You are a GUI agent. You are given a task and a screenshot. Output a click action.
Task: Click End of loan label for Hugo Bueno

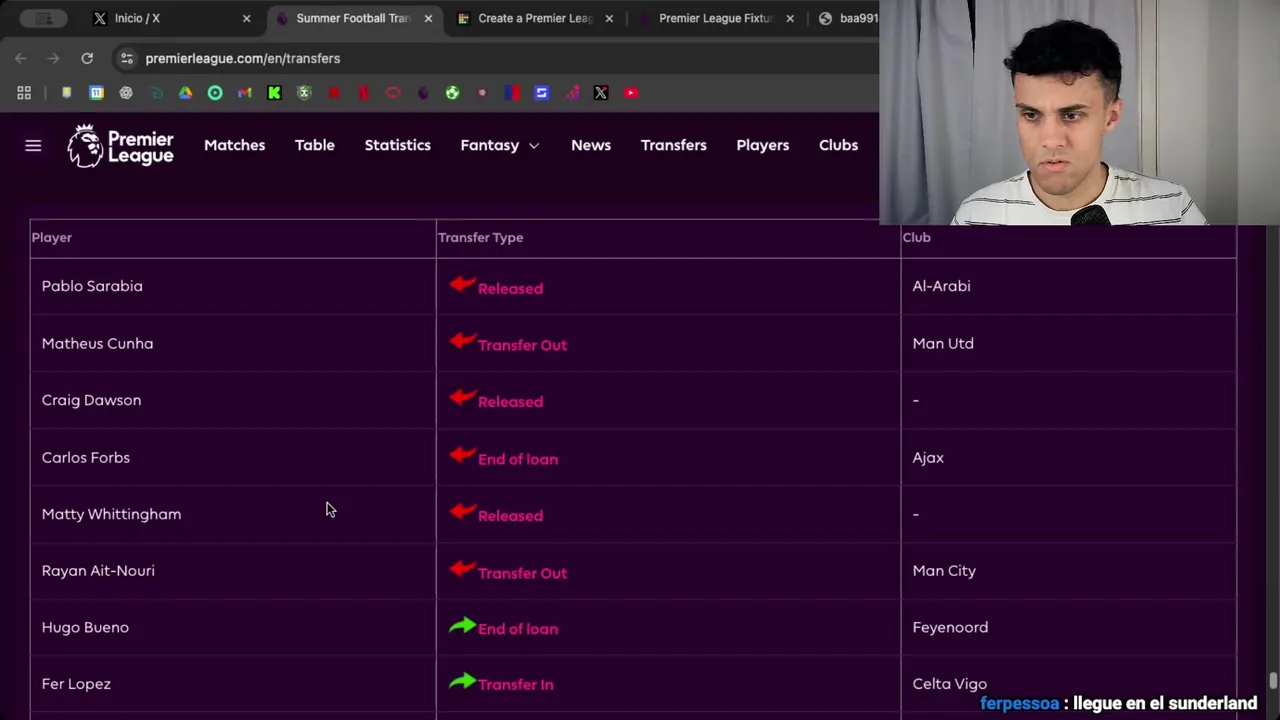pos(518,629)
